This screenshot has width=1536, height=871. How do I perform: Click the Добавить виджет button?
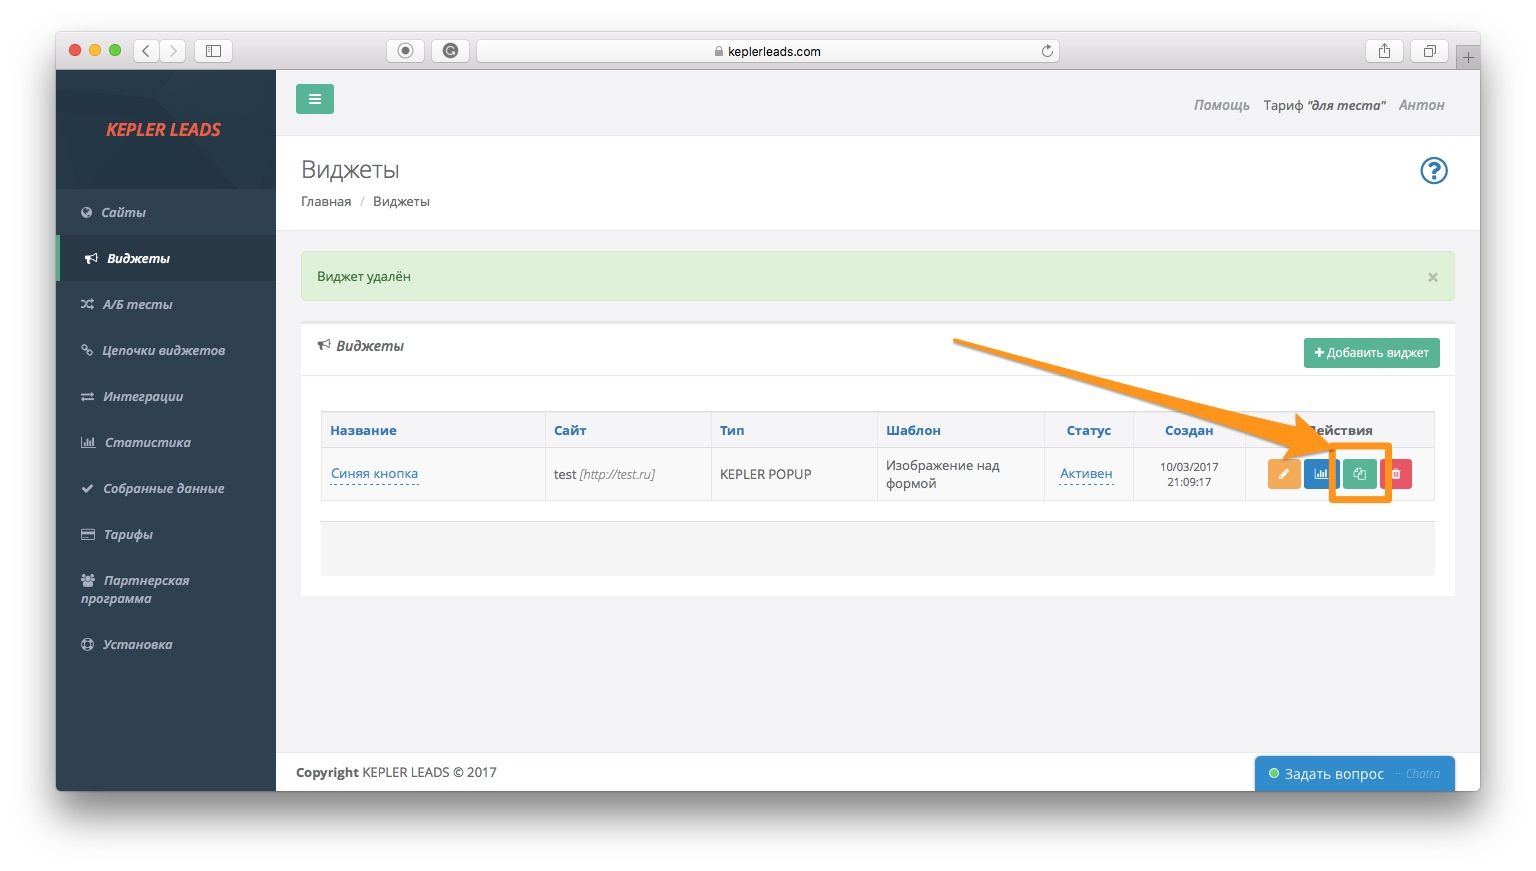point(1371,352)
